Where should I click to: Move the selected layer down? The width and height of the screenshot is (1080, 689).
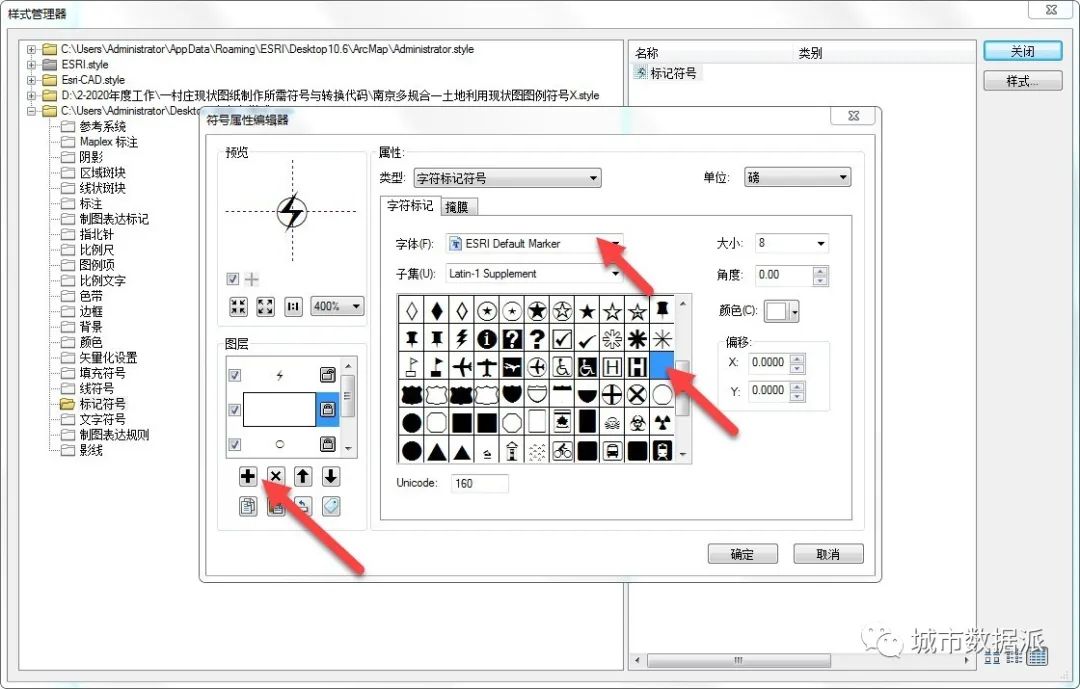pos(331,476)
